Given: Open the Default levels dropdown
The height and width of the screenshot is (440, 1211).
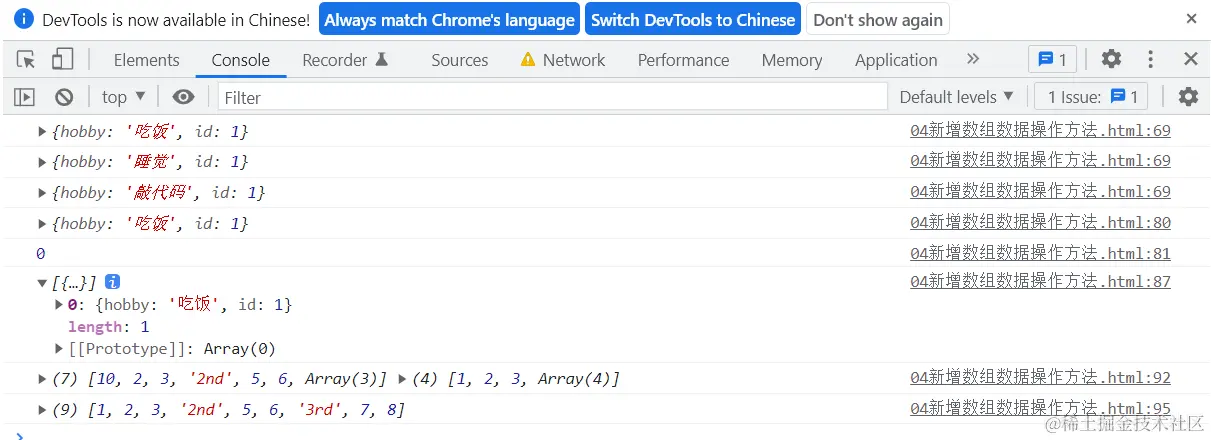Looking at the screenshot, I should (x=956, y=97).
